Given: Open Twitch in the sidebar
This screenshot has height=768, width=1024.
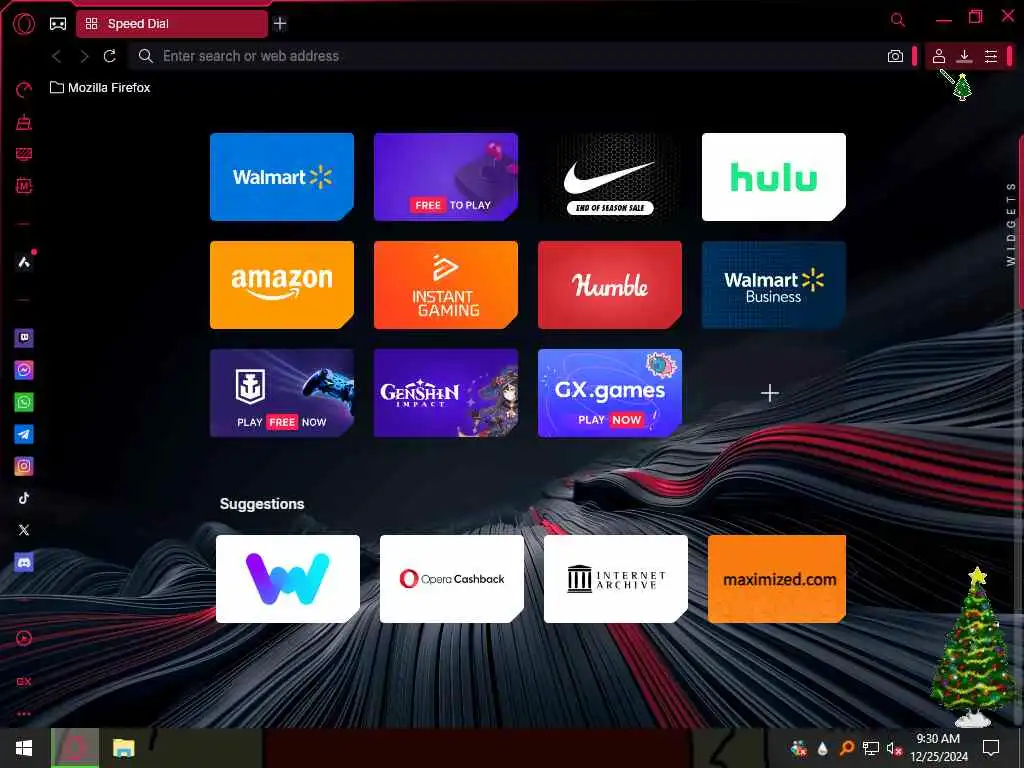Looking at the screenshot, I should pos(24,338).
